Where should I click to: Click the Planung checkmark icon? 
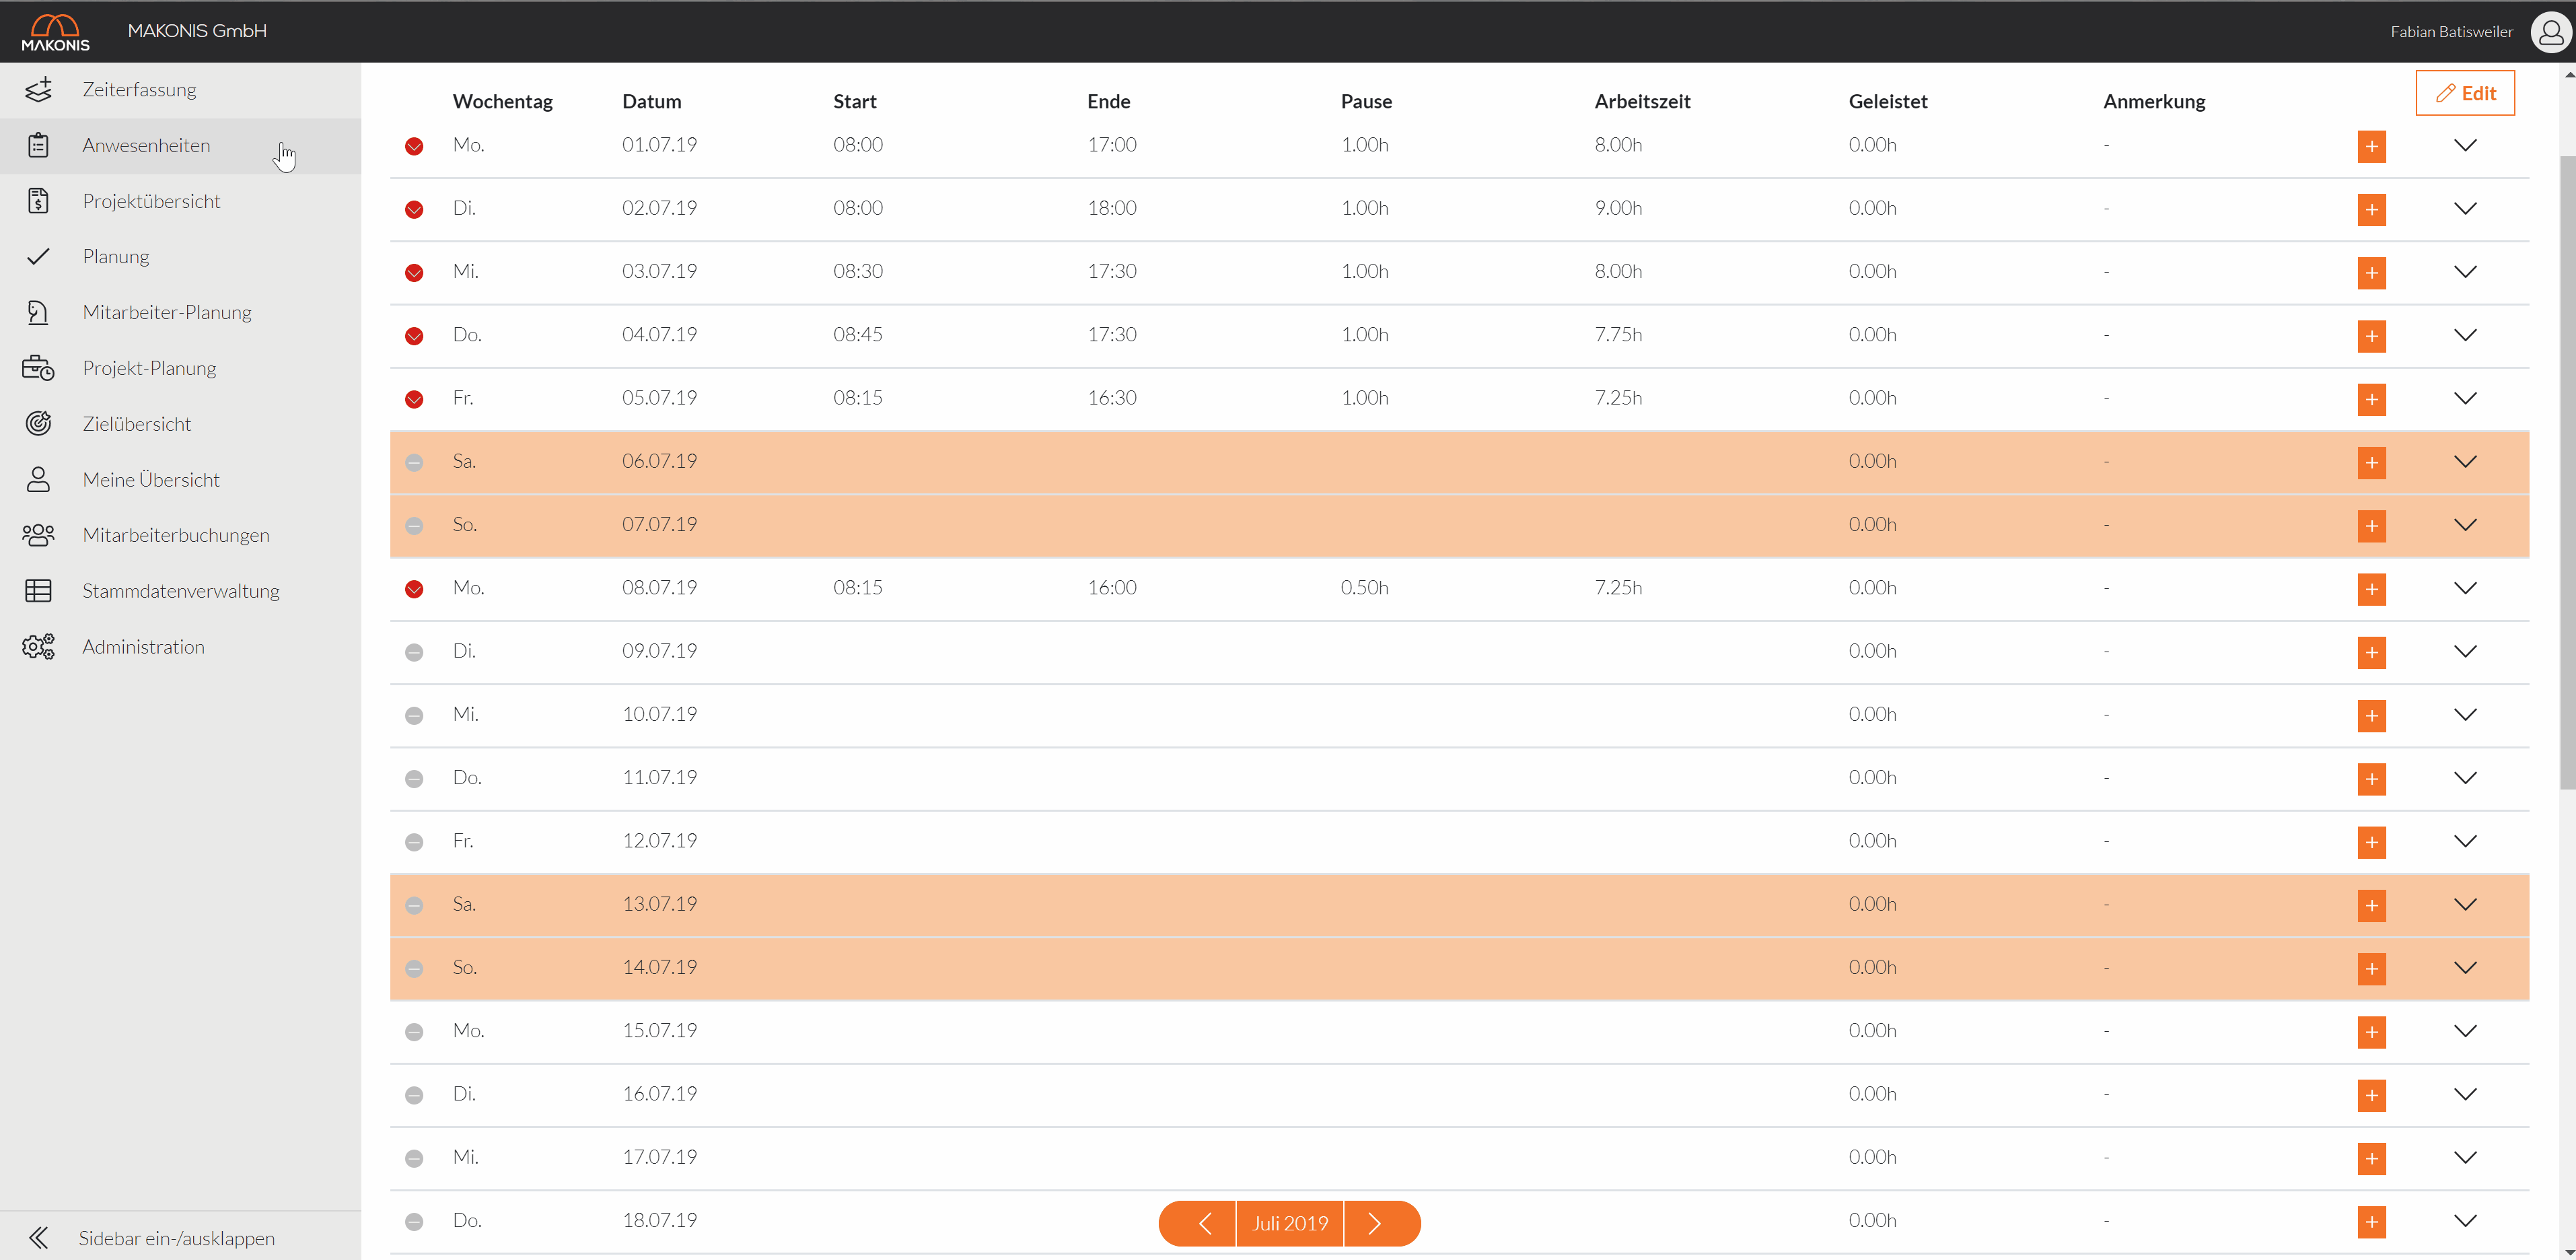[x=38, y=256]
